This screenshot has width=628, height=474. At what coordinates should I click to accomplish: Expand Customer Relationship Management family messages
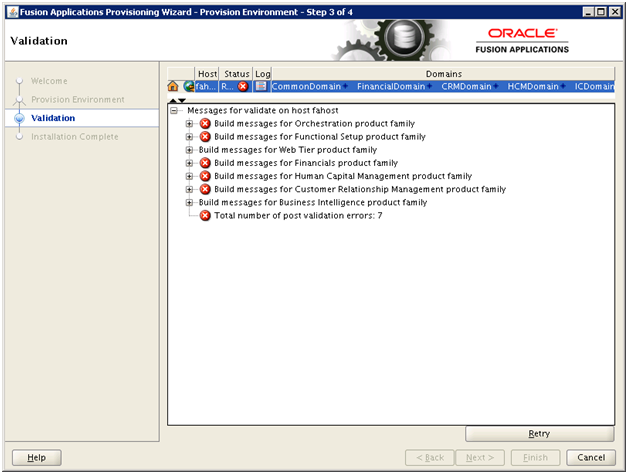click(189, 189)
